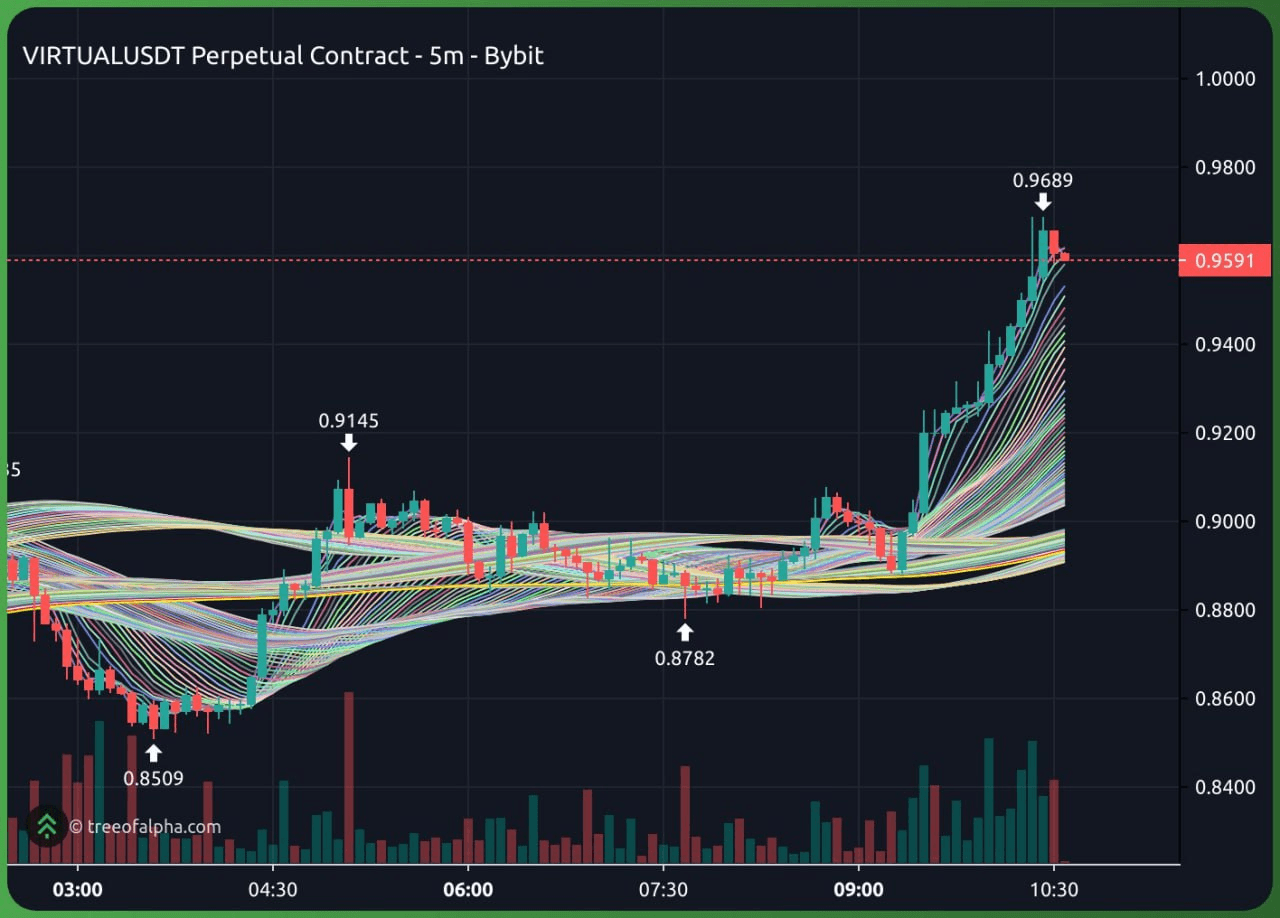Click the 0.8782 low price marker

click(685, 658)
